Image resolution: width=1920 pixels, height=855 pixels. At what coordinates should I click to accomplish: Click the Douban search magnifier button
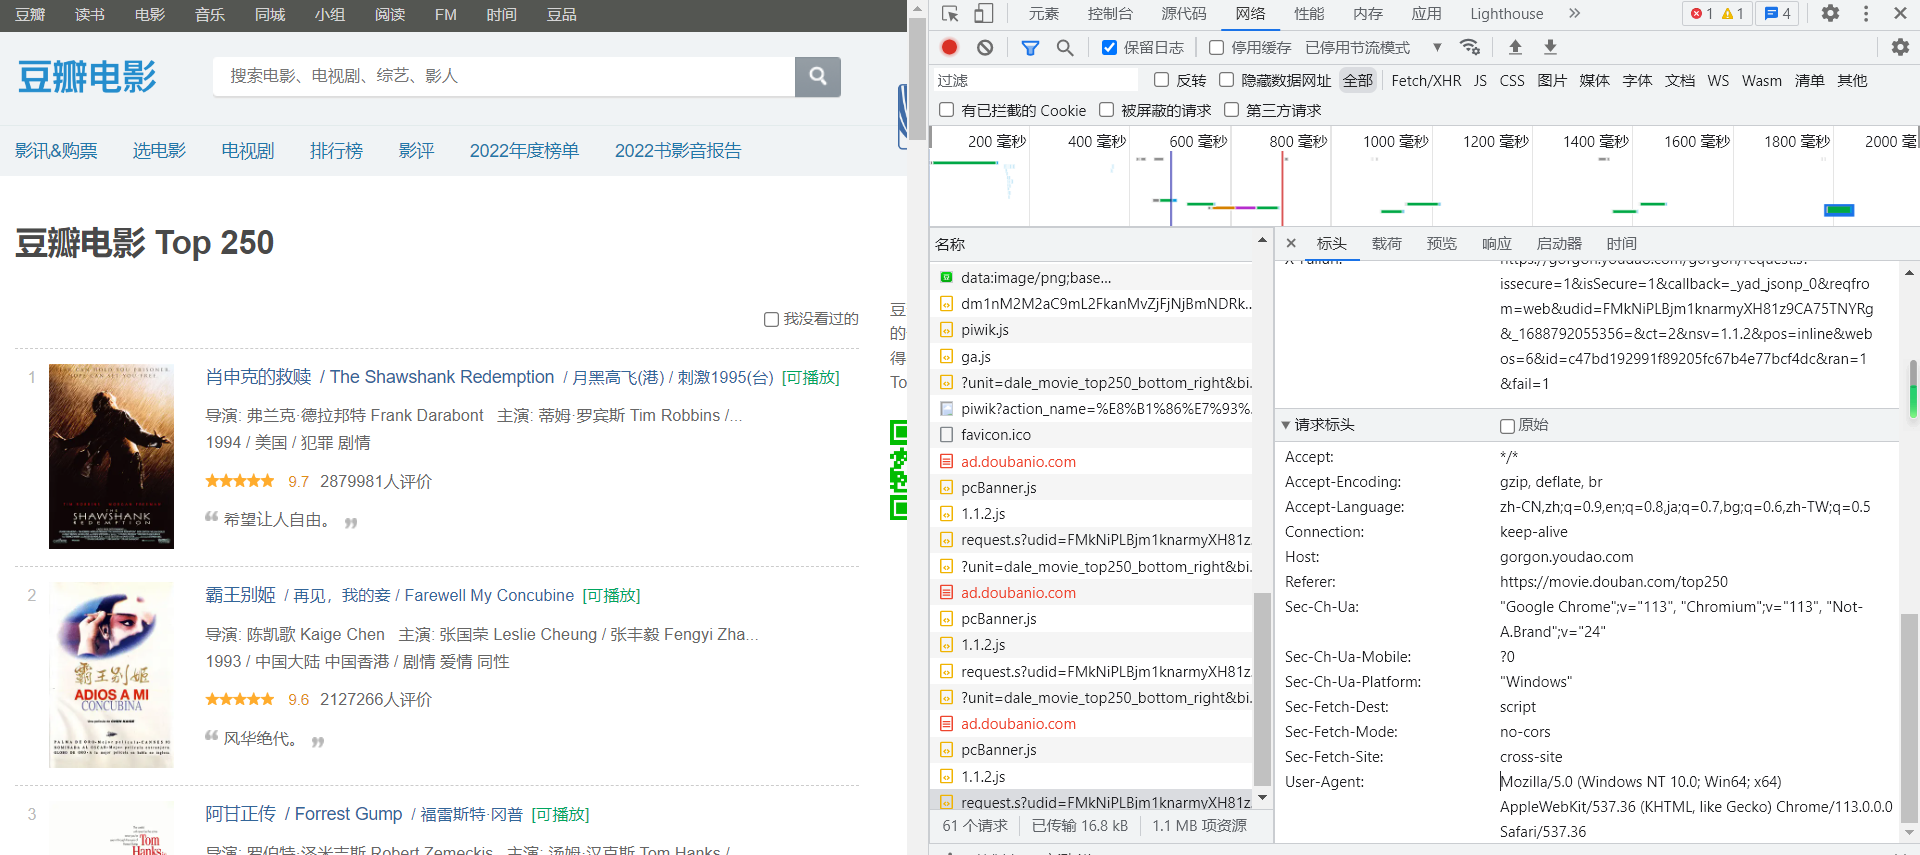tap(818, 76)
